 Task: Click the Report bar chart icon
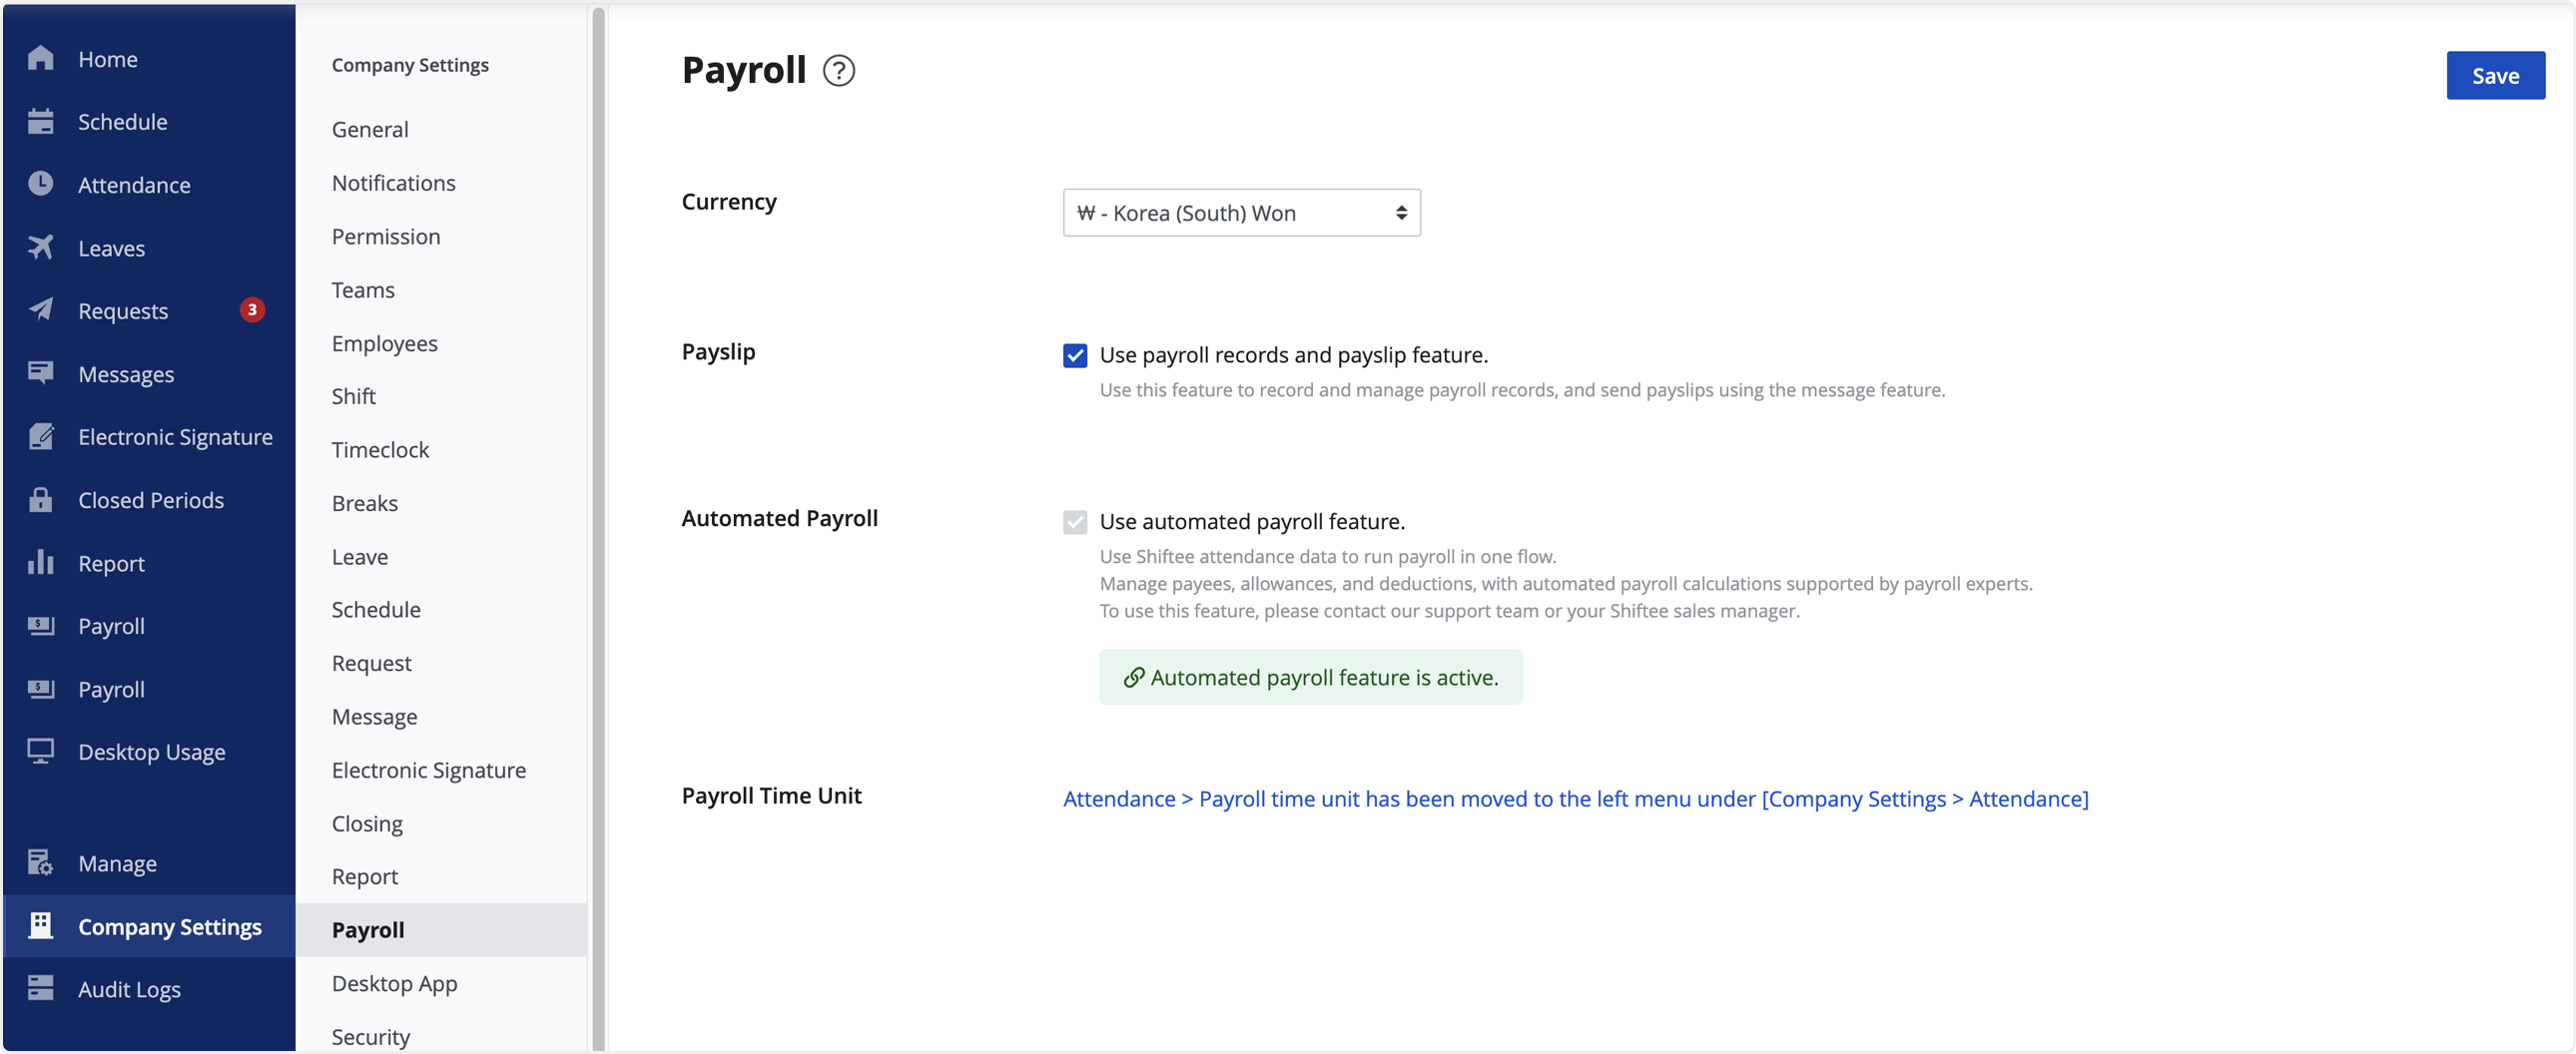click(40, 562)
